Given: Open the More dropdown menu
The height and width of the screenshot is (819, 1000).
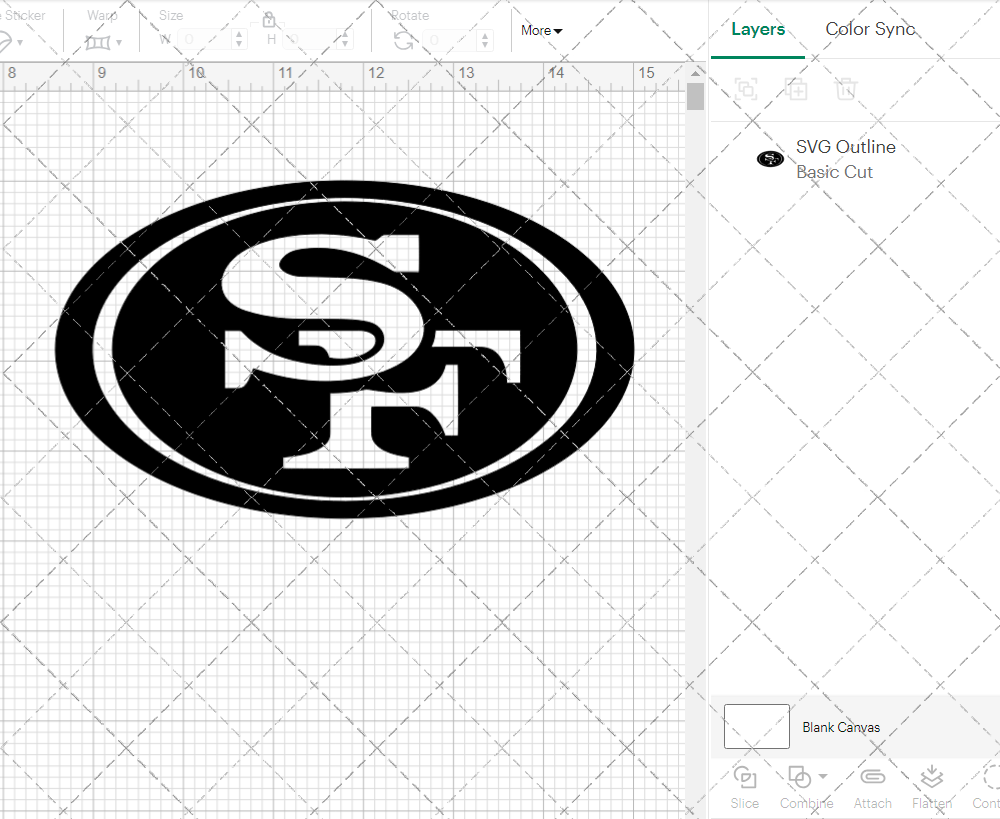Looking at the screenshot, I should (541, 31).
